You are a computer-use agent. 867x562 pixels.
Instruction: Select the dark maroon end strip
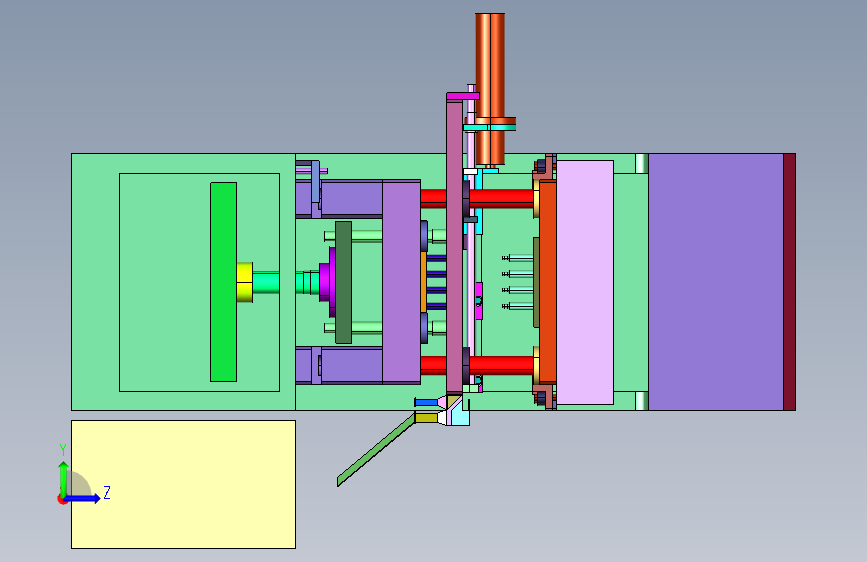point(790,282)
